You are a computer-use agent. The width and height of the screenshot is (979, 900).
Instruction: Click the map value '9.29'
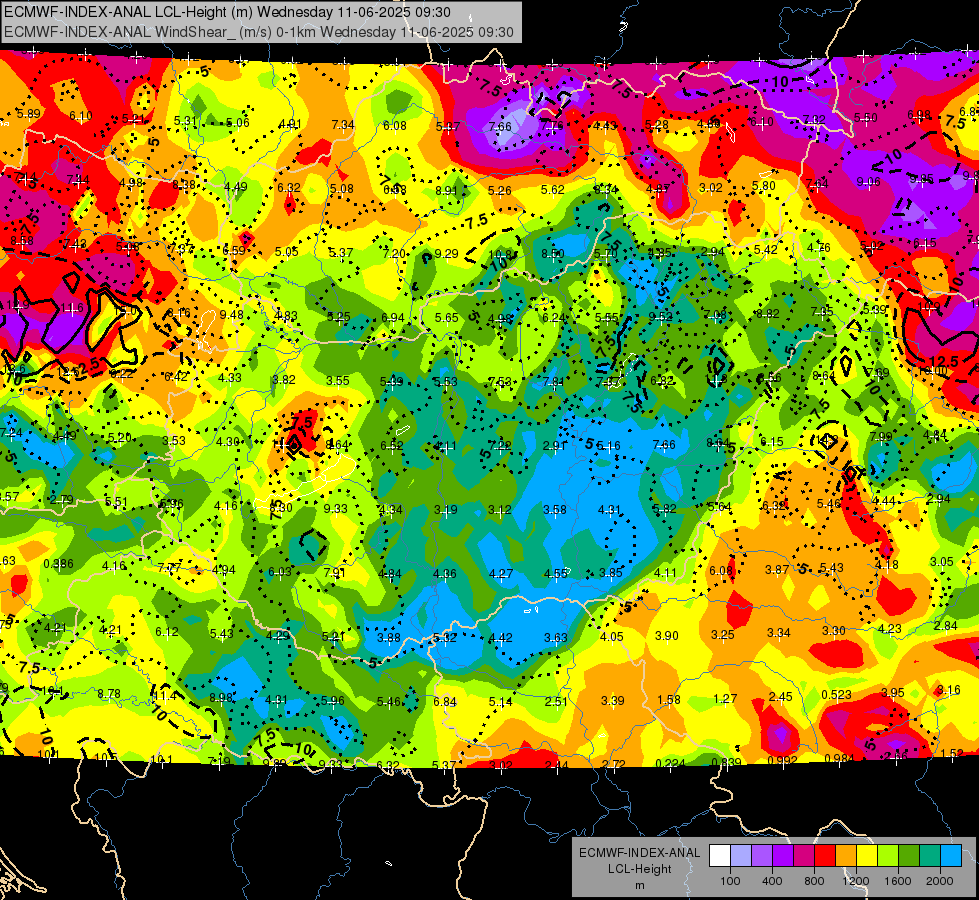pos(446,254)
